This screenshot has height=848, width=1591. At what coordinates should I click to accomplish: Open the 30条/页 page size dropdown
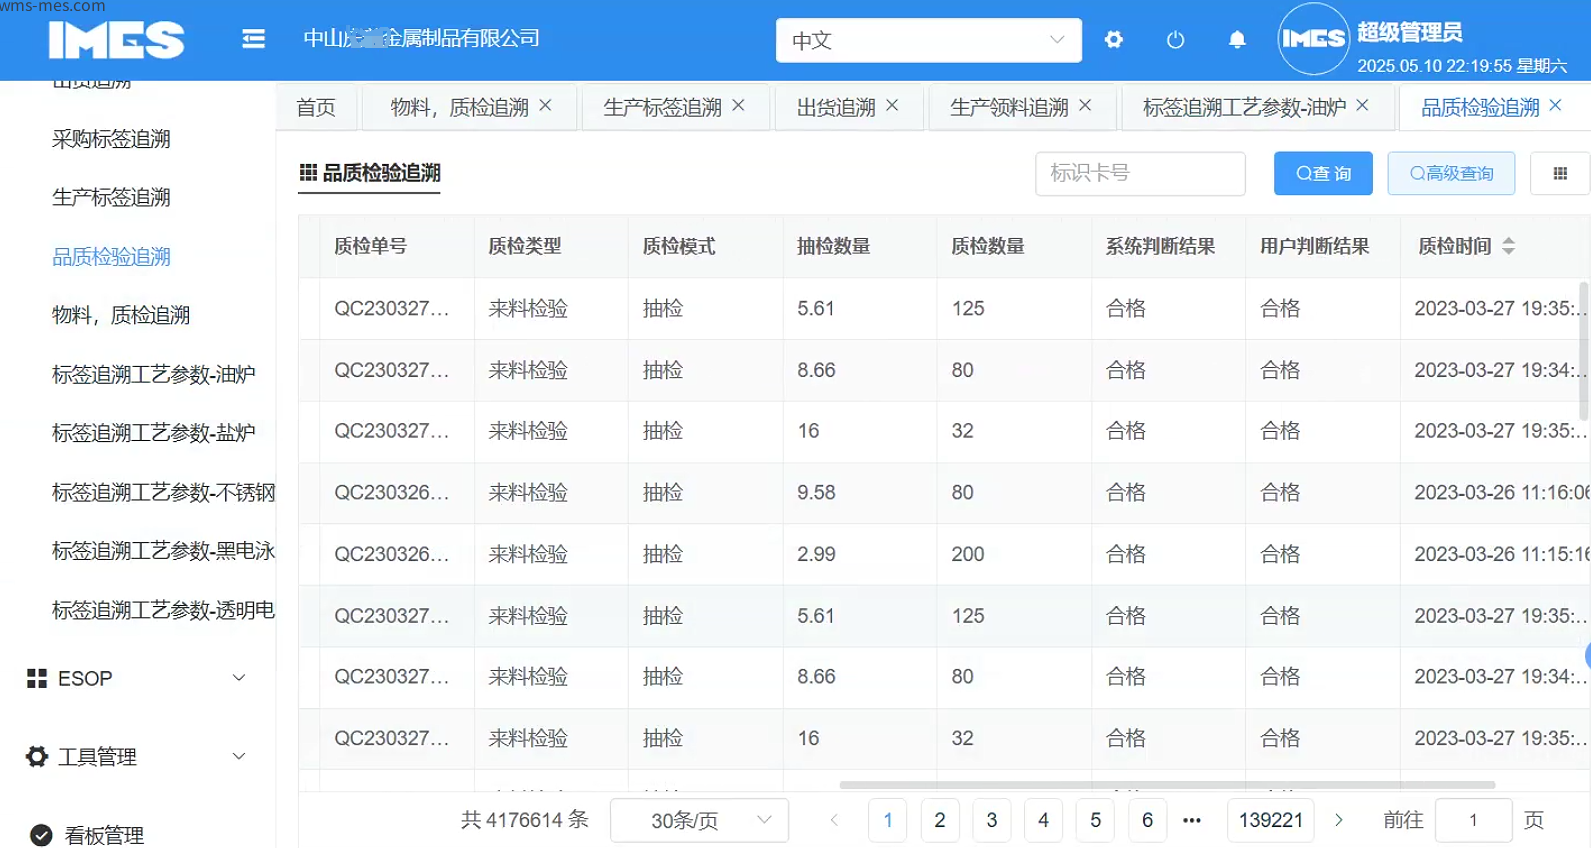coord(699,820)
